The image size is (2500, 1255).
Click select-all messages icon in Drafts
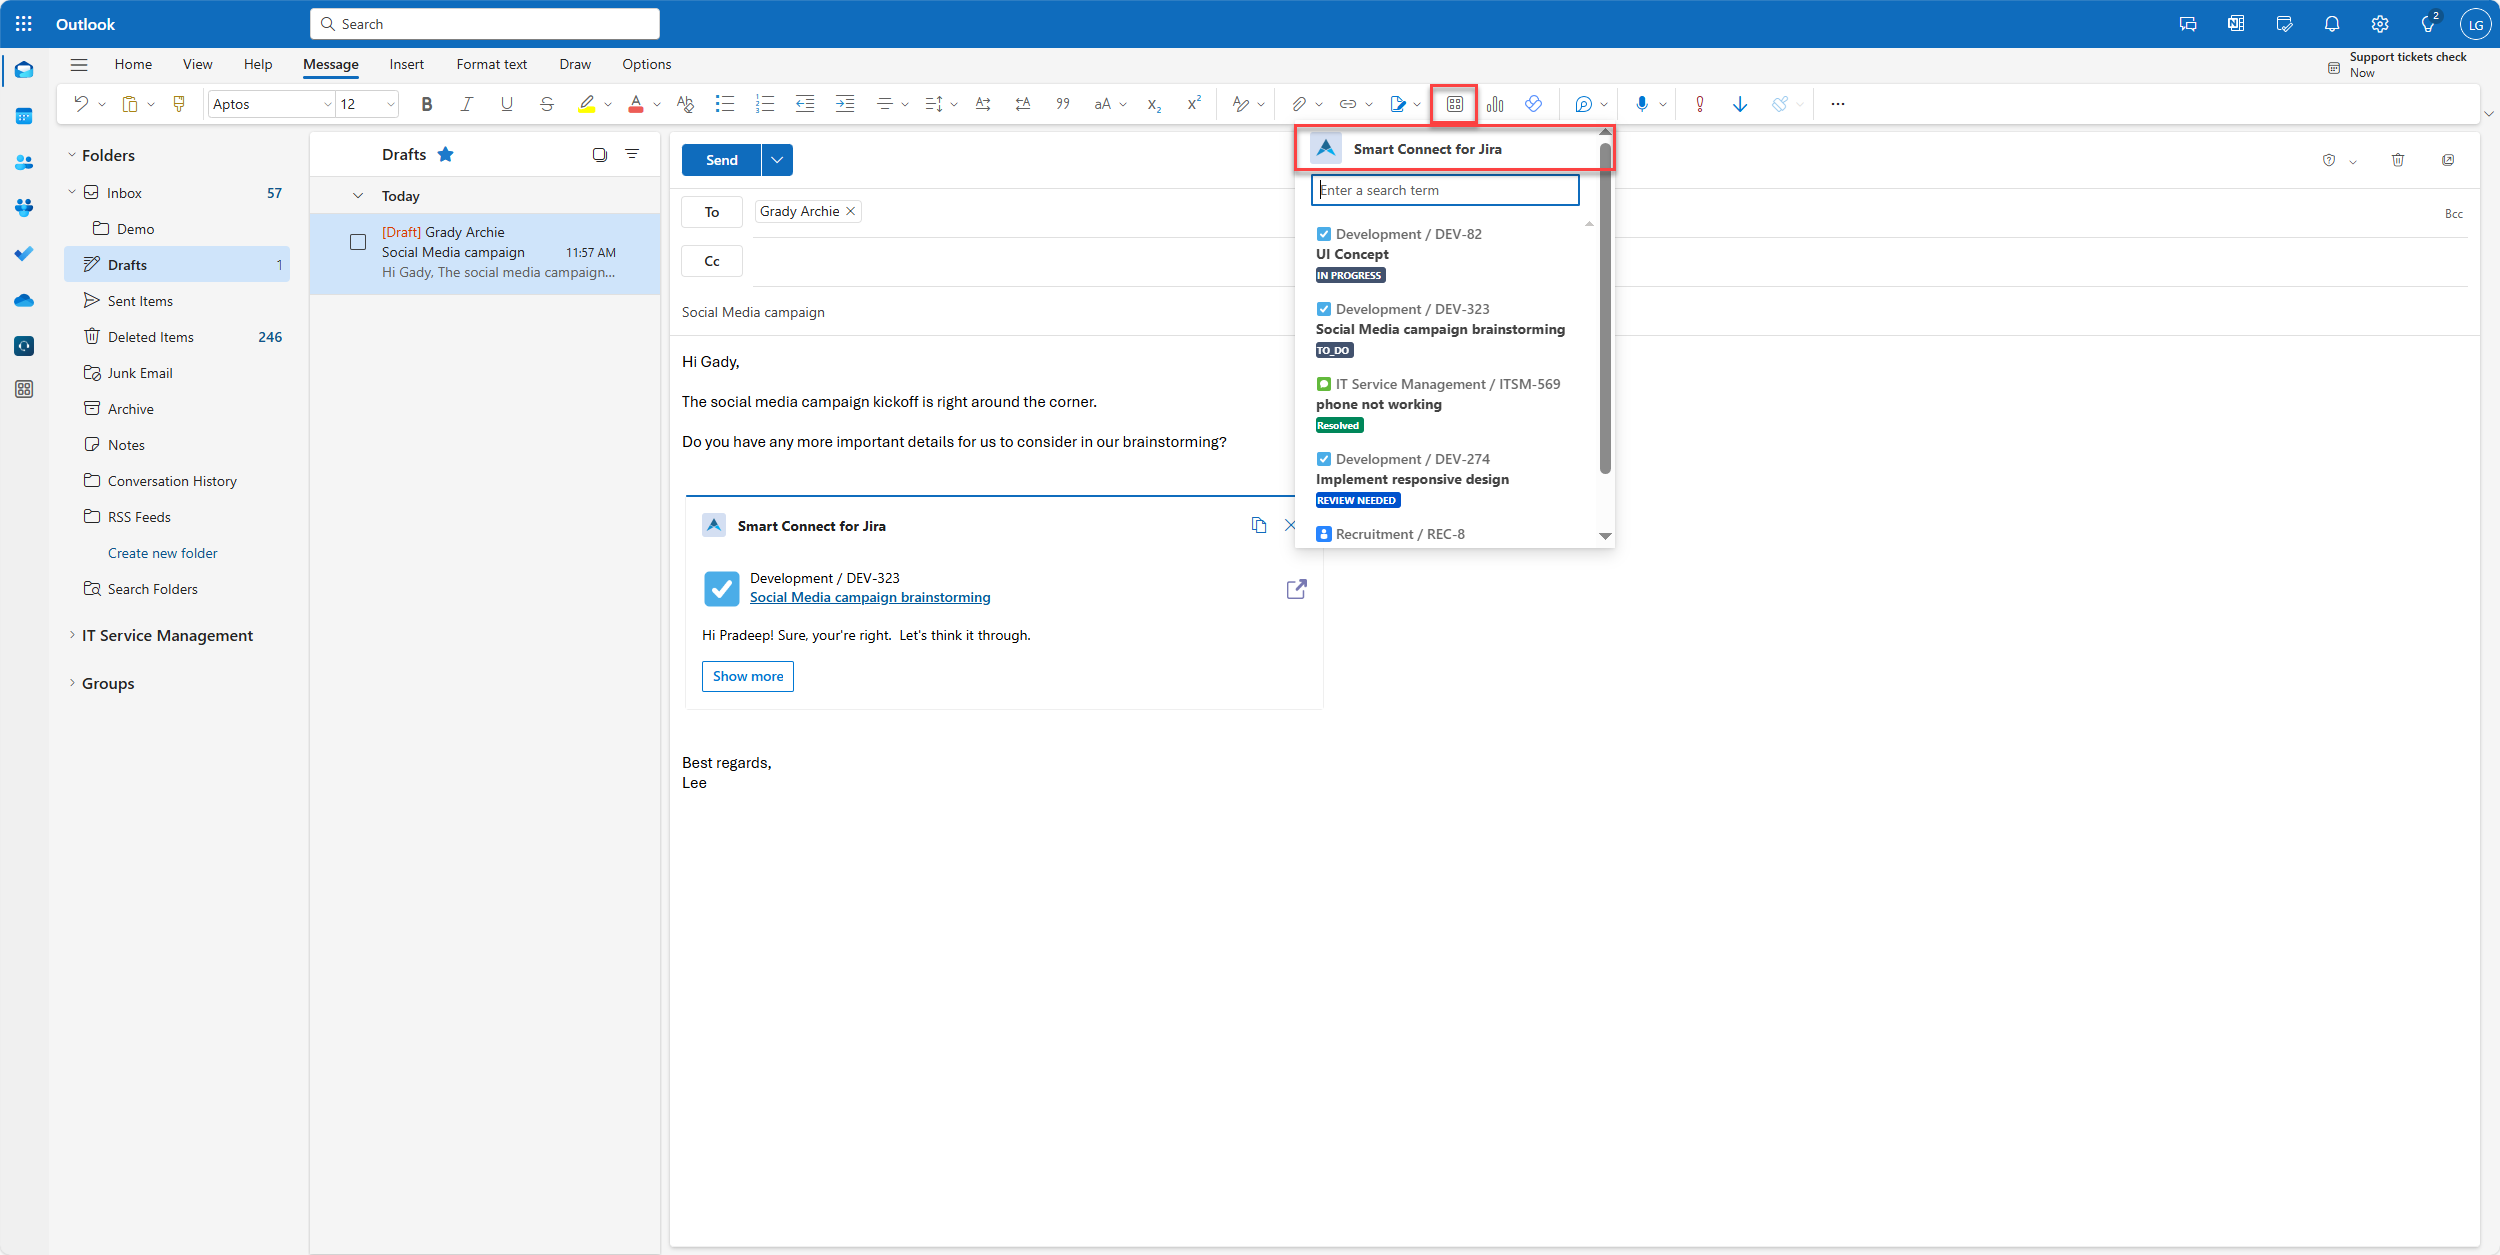click(x=600, y=154)
